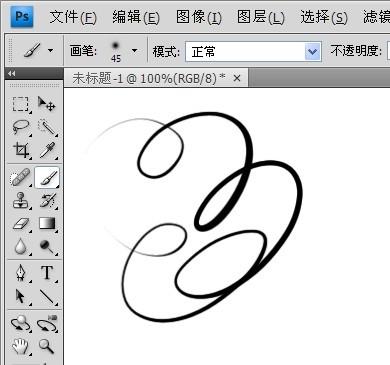Viewport: 390px width, 365px height.
Task: Collapse the toolbox with double-arrow icon
Action: pos(12,74)
